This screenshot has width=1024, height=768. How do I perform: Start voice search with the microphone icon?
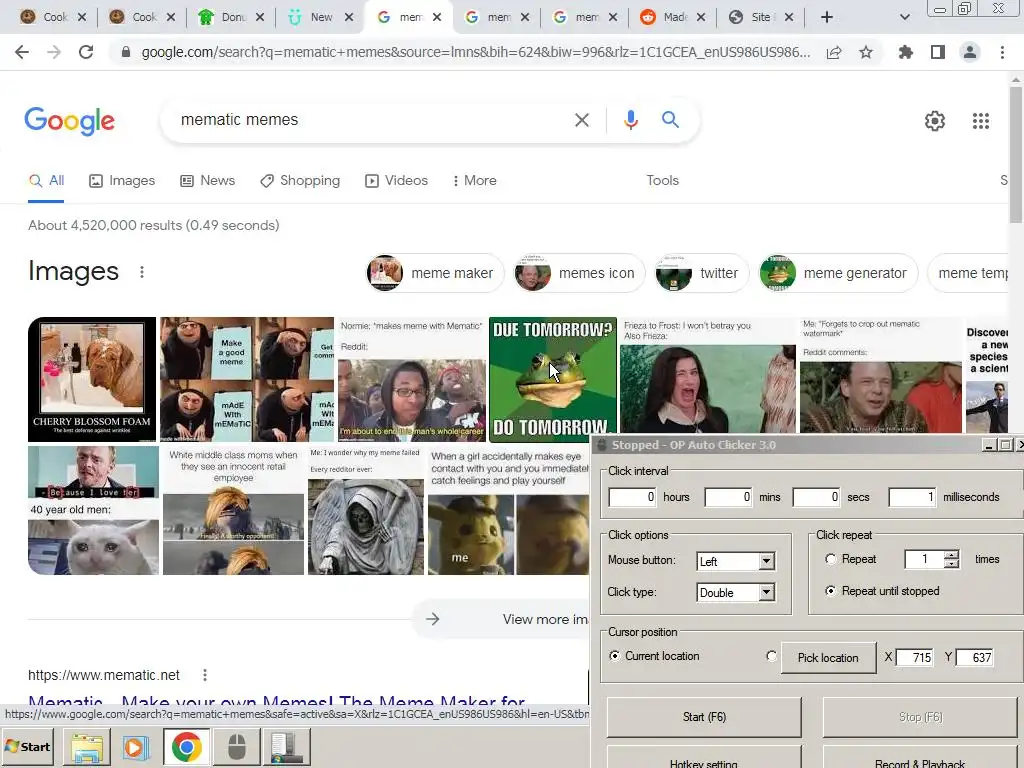[x=630, y=120]
